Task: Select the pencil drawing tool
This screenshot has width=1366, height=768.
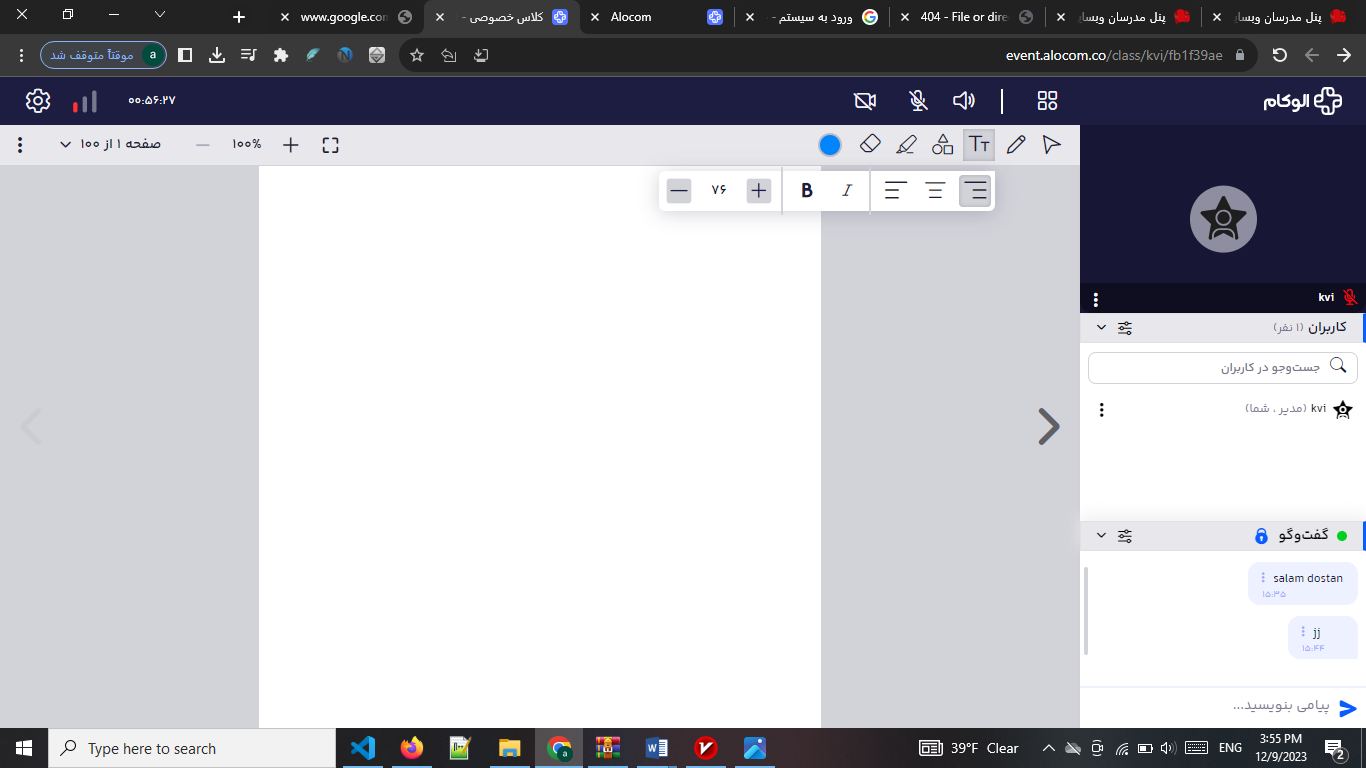Action: 1016,145
